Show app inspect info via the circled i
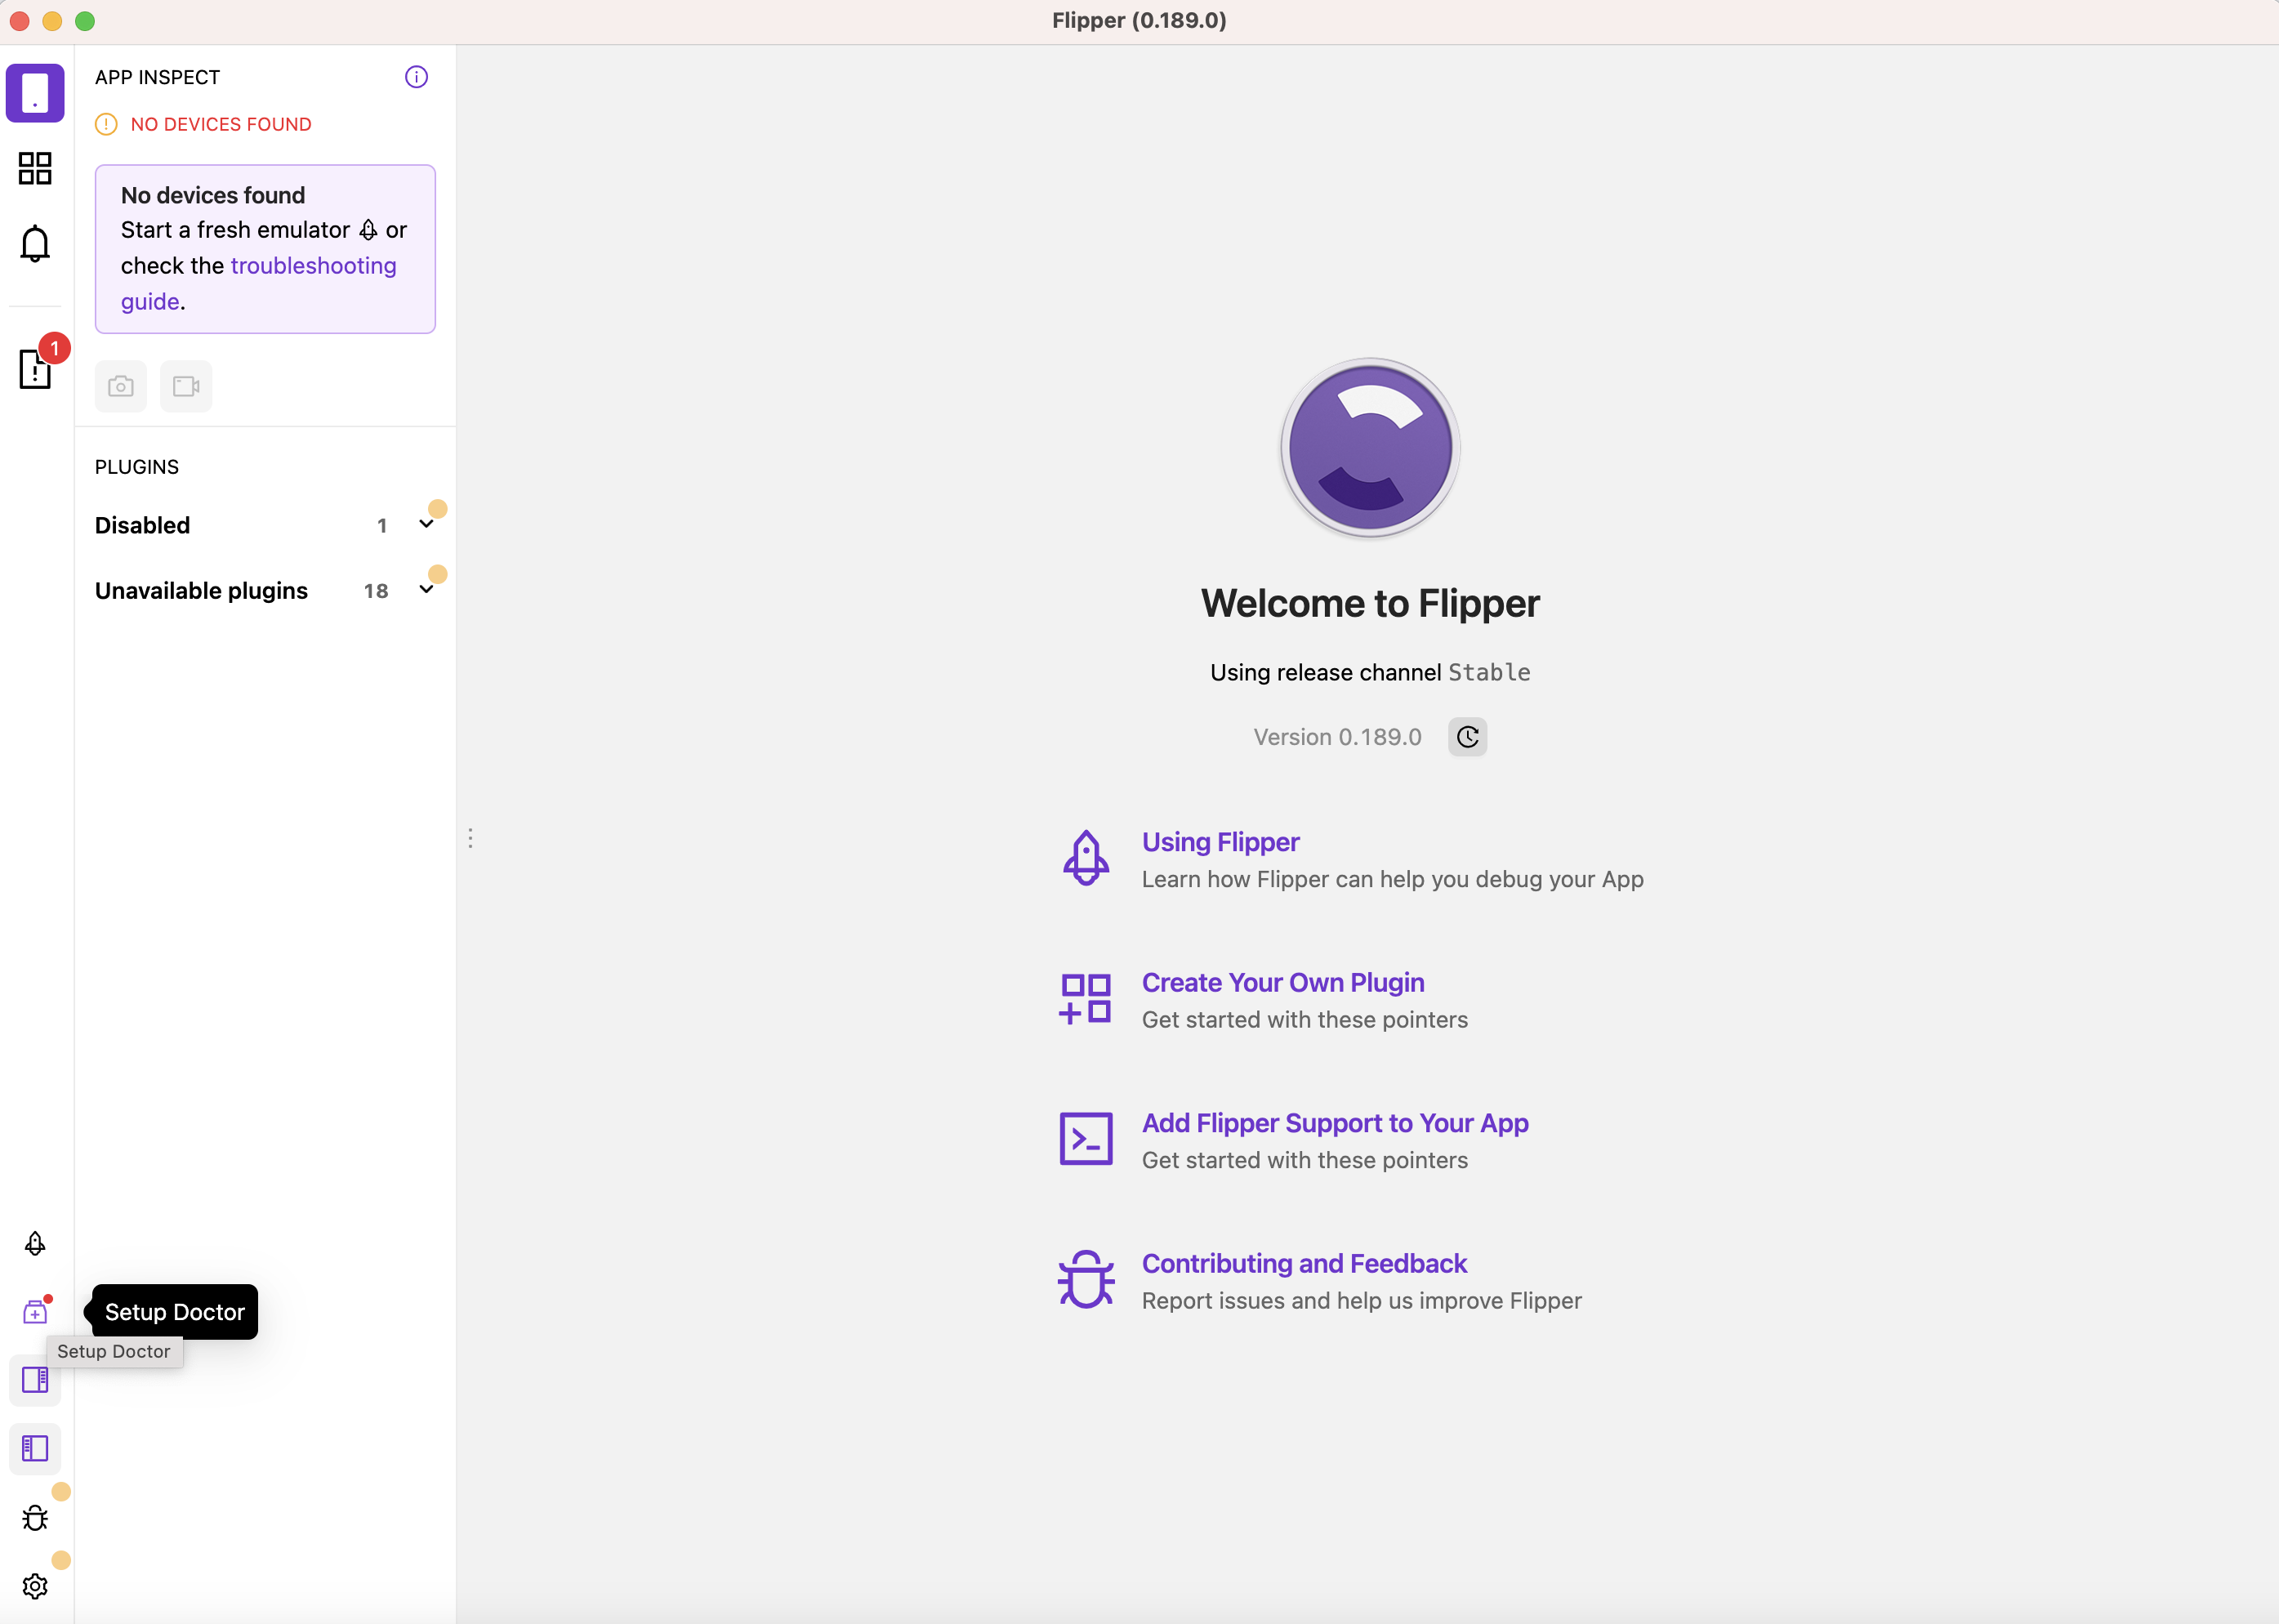This screenshot has height=1624, width=2279. click(416, 76)
